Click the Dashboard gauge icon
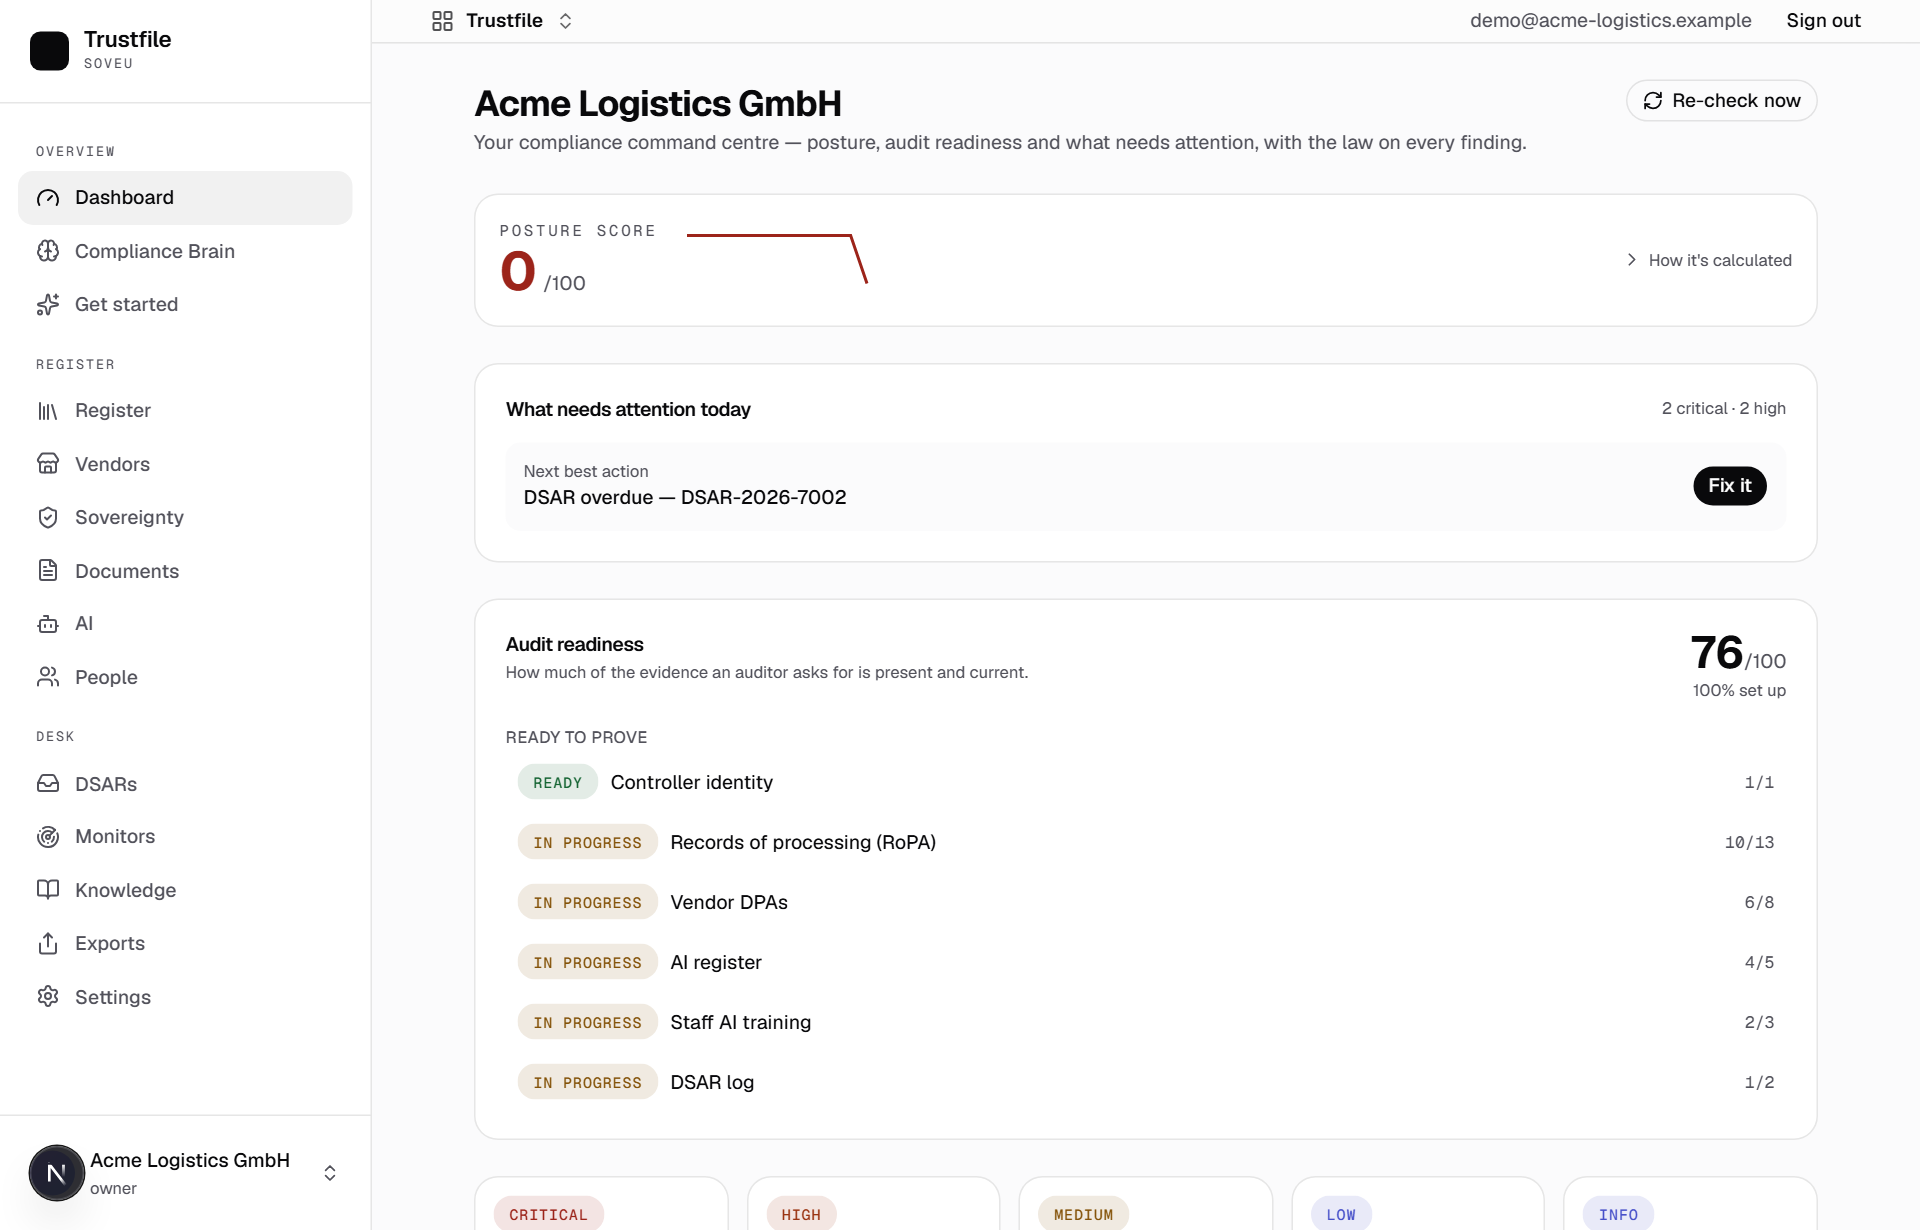Screen dimensions: 1920x1230 (x=48, y=198)
